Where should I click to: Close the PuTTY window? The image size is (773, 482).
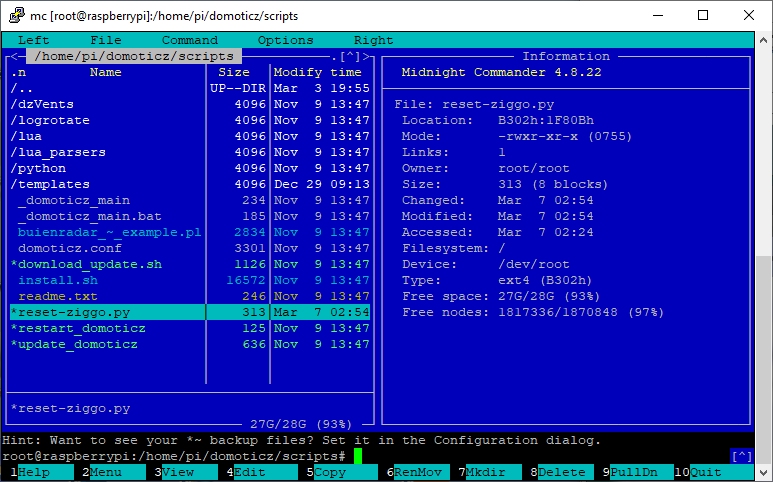(x=749, y=15)
